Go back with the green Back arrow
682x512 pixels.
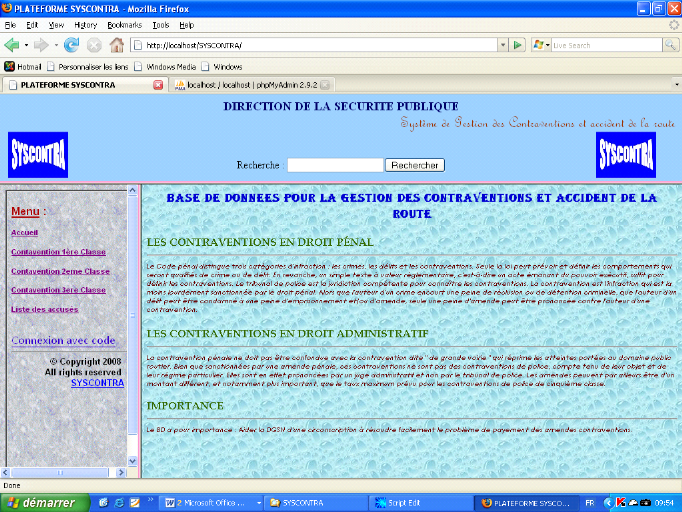[x=12, y=45]
